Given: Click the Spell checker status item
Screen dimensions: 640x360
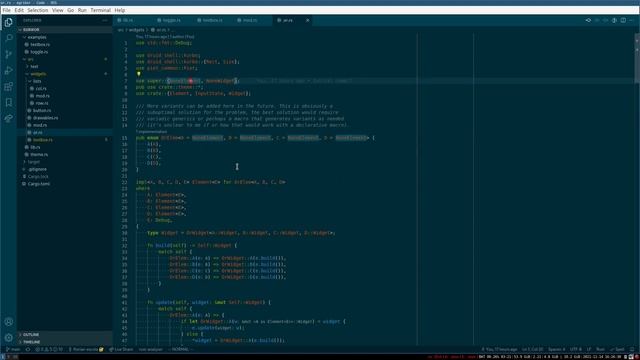Looking at the screenshot, I should pos(617,349).
